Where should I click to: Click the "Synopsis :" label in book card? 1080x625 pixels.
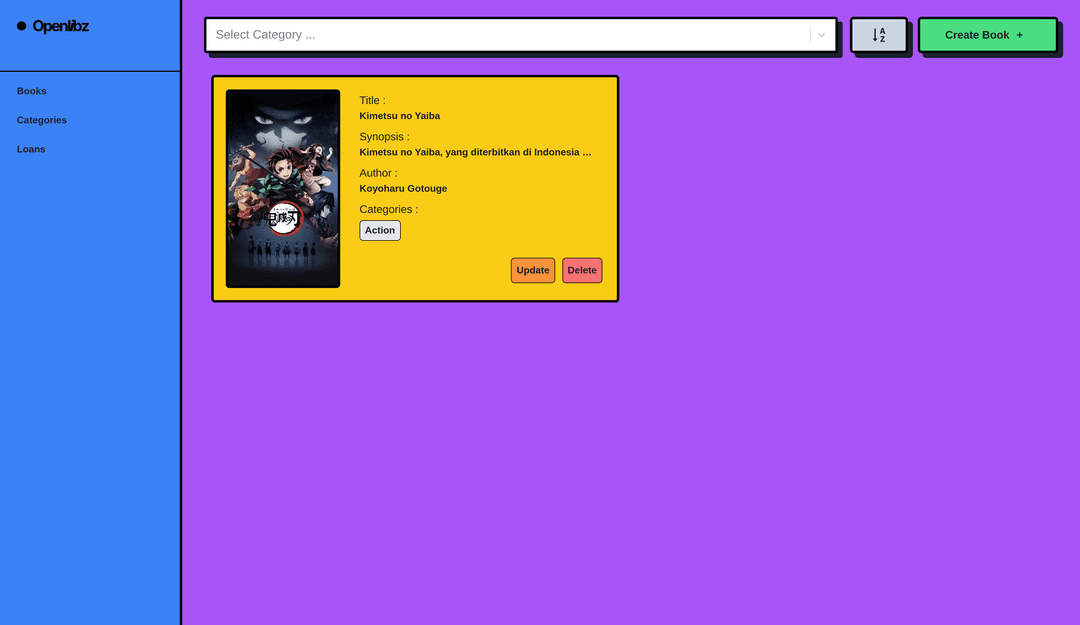(x=384, y=136)
